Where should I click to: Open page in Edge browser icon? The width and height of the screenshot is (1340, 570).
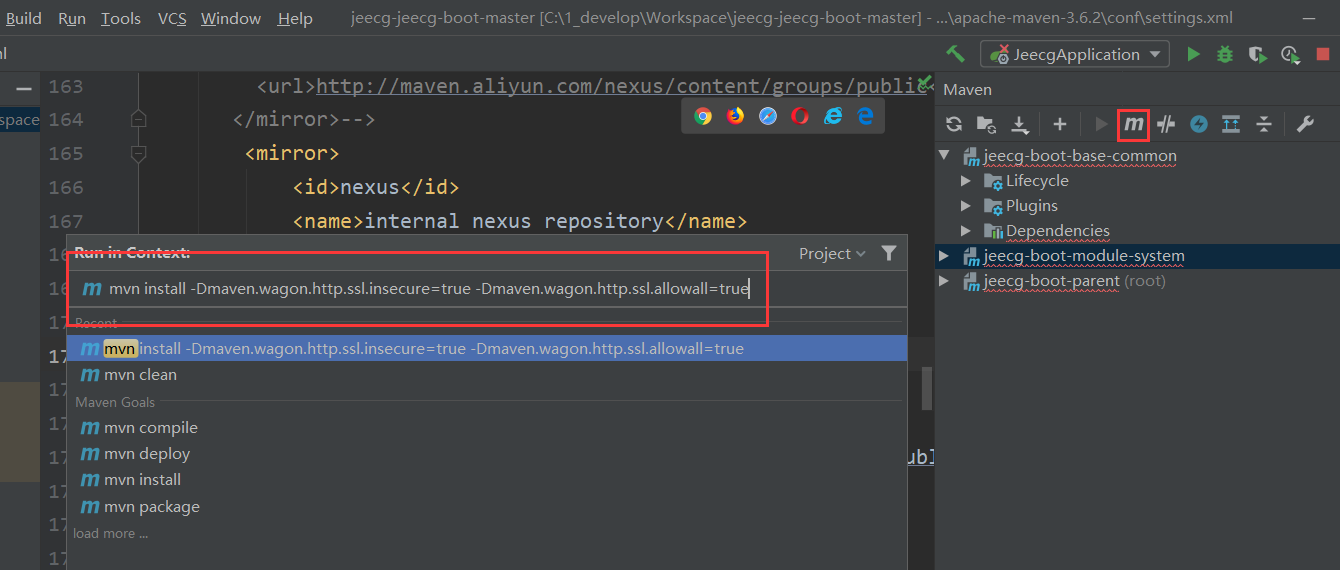pyautogui.click(x=865, y=116)
